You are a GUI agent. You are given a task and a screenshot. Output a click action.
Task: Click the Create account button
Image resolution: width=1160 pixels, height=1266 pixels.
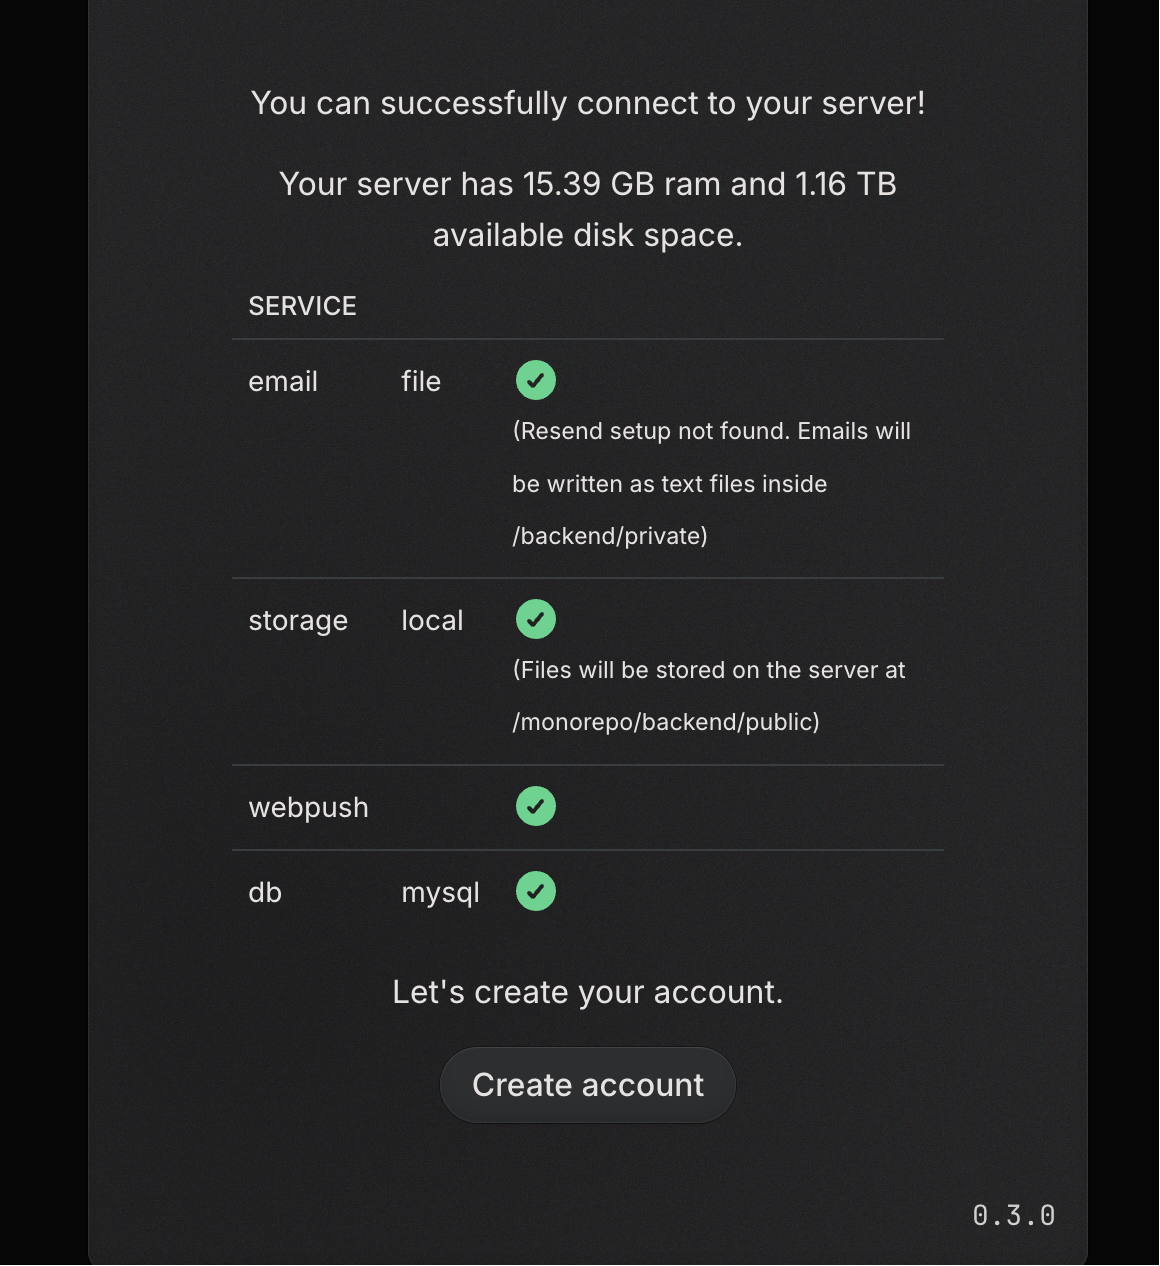pyautogui.click(x=588, y=1085)
